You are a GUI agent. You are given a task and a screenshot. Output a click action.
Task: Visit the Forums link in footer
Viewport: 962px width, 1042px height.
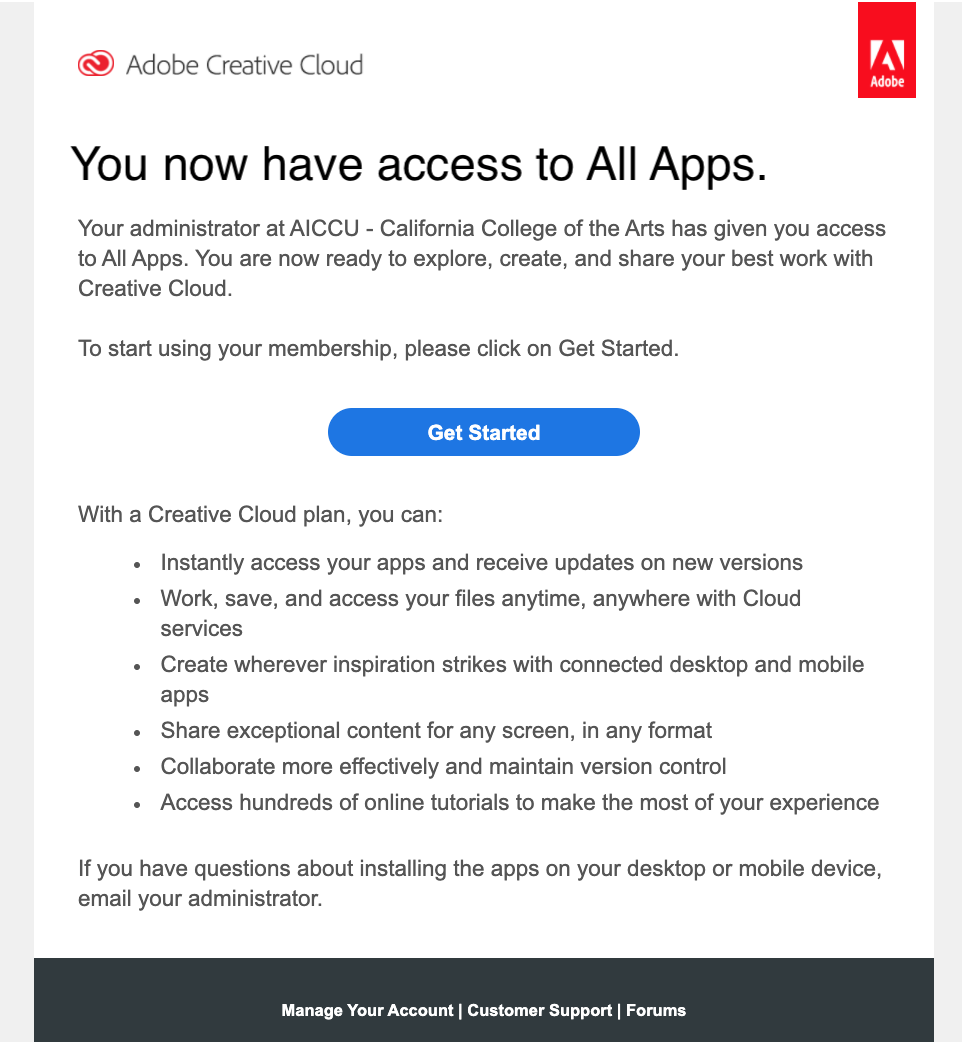click(x=656, y=1010)
